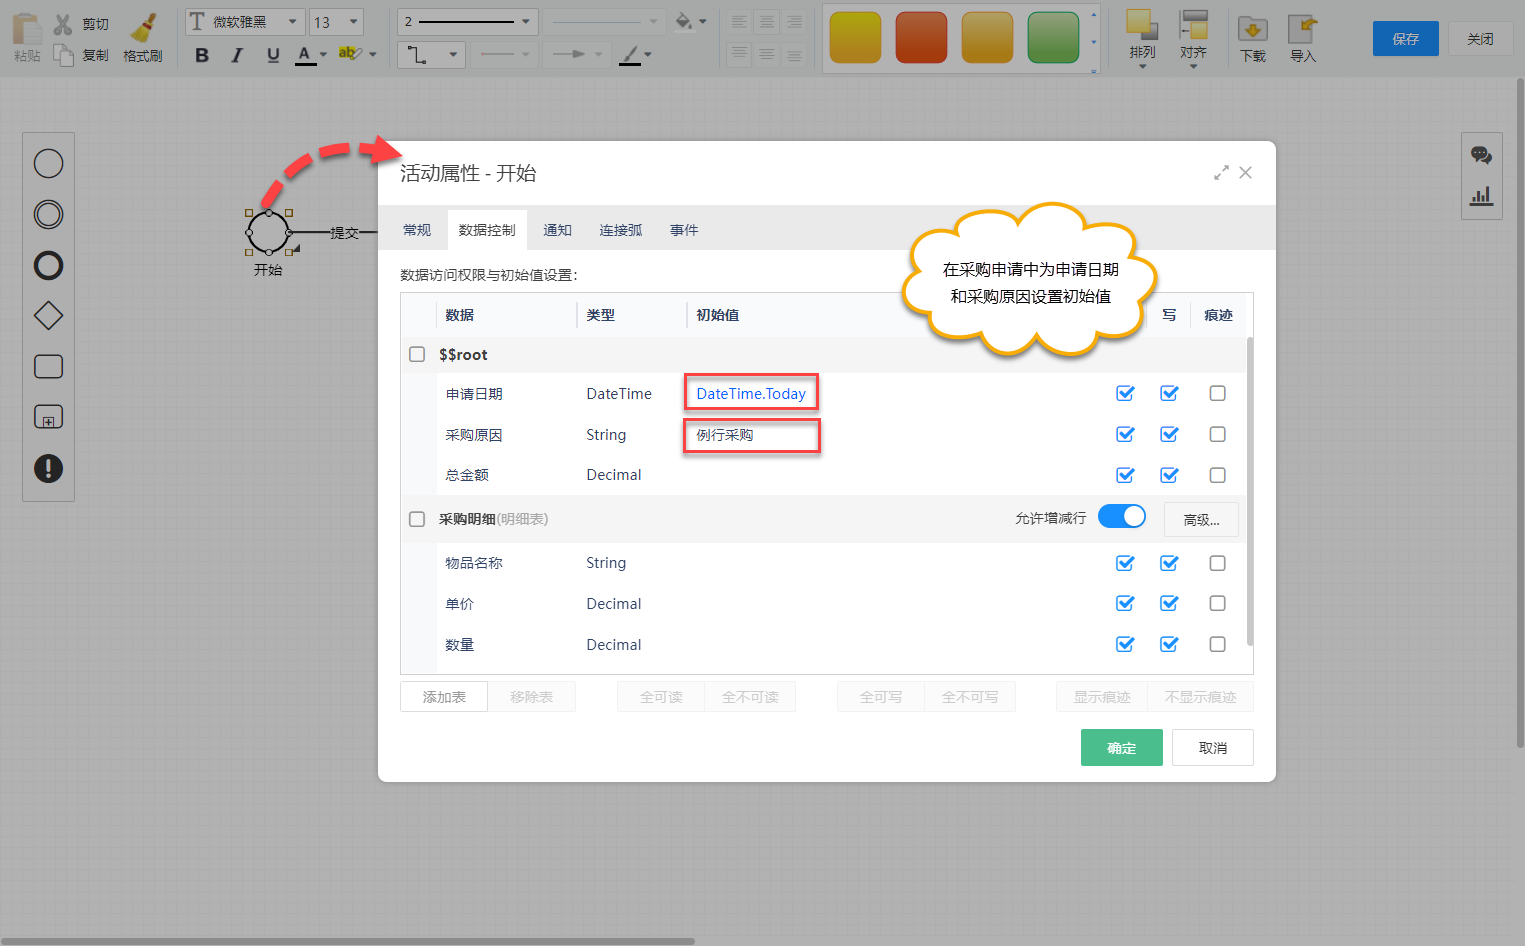Screen dimensions: 1525x946
Task: Switch to the 常规 tab
Action: (417, 230)
